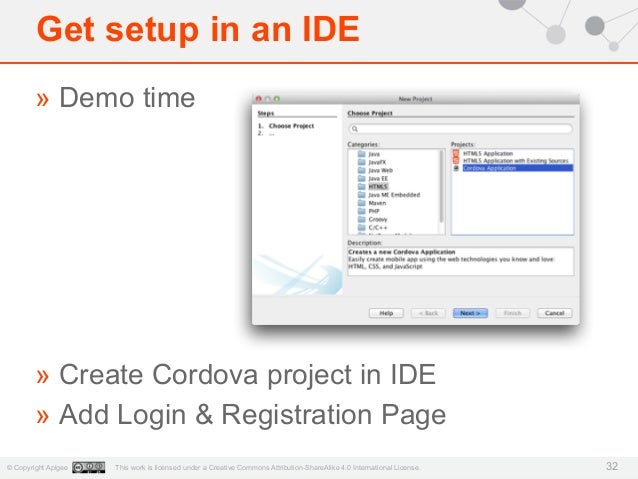The width and height of the screenshot is (638, 479).
Task: Click the Maven folder icon
Action: 361,203
